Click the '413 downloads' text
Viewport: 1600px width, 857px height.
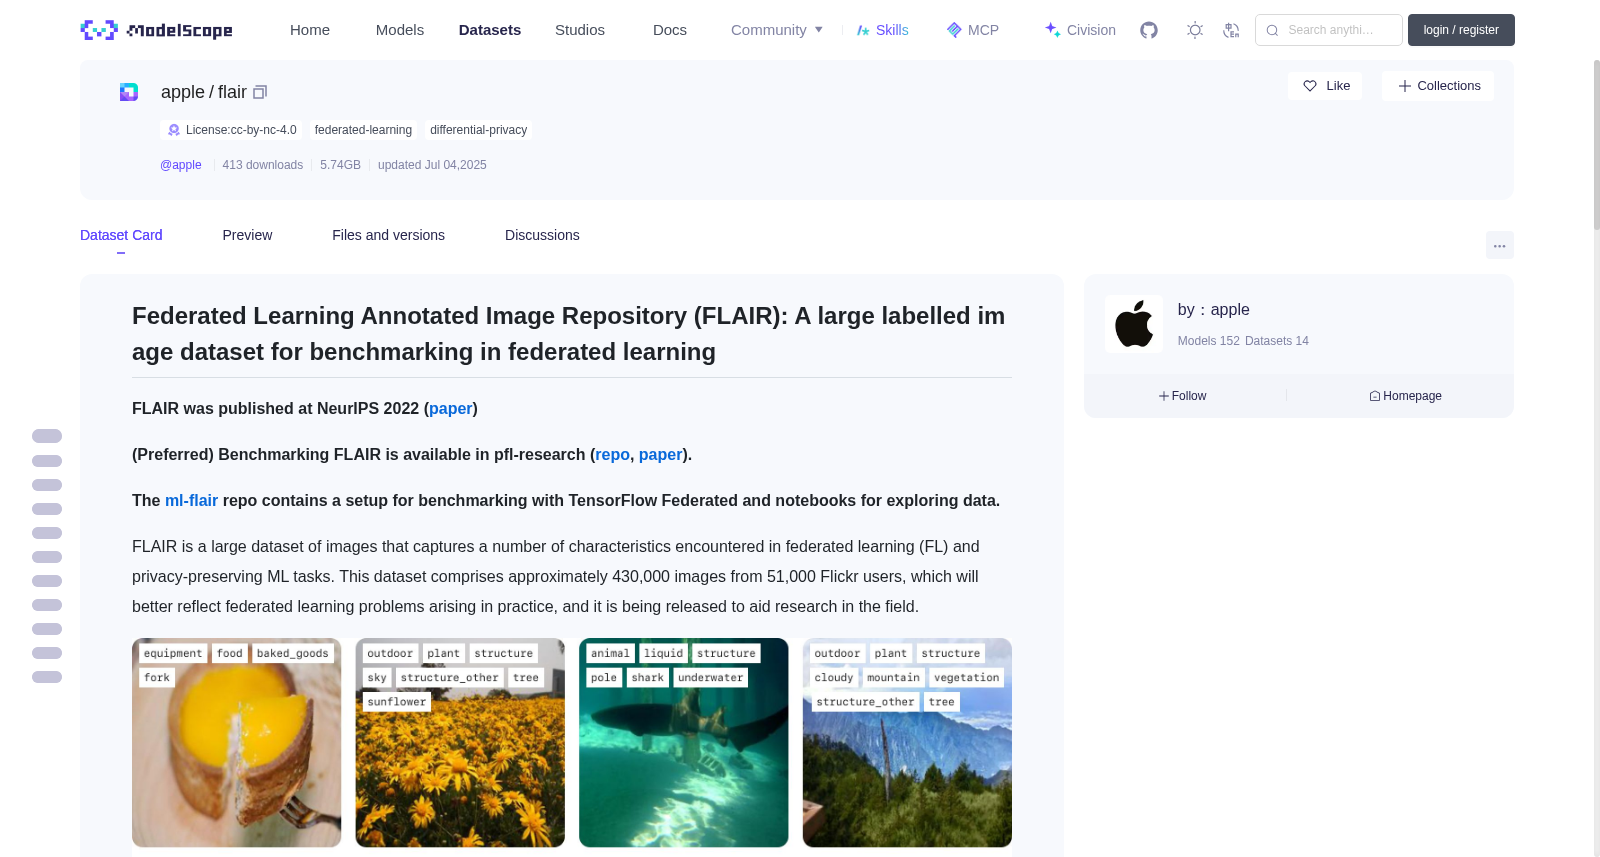coord(263,165)
